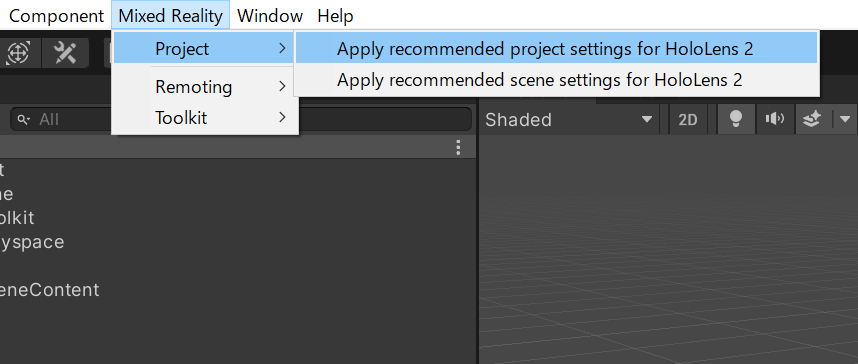Image resolution: width=858 pixels, height=364 pixels.
Task: Expand the Toolkit submenu
Action: tap(205, 118)
